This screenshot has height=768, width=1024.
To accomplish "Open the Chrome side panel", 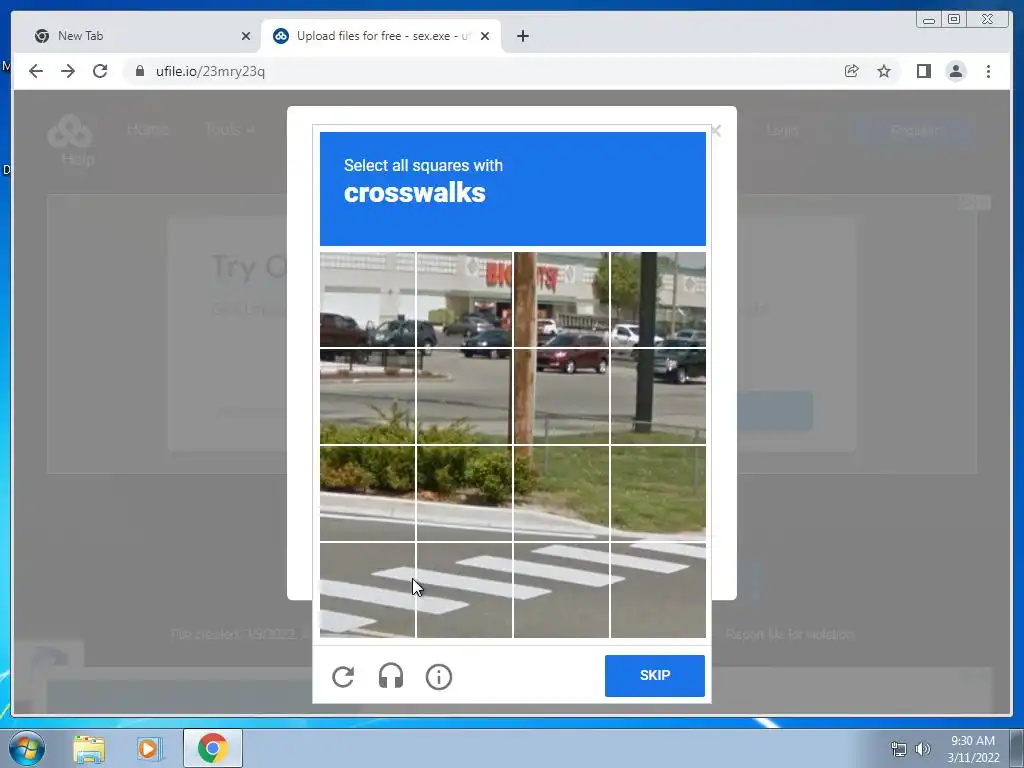I will 923,71.
